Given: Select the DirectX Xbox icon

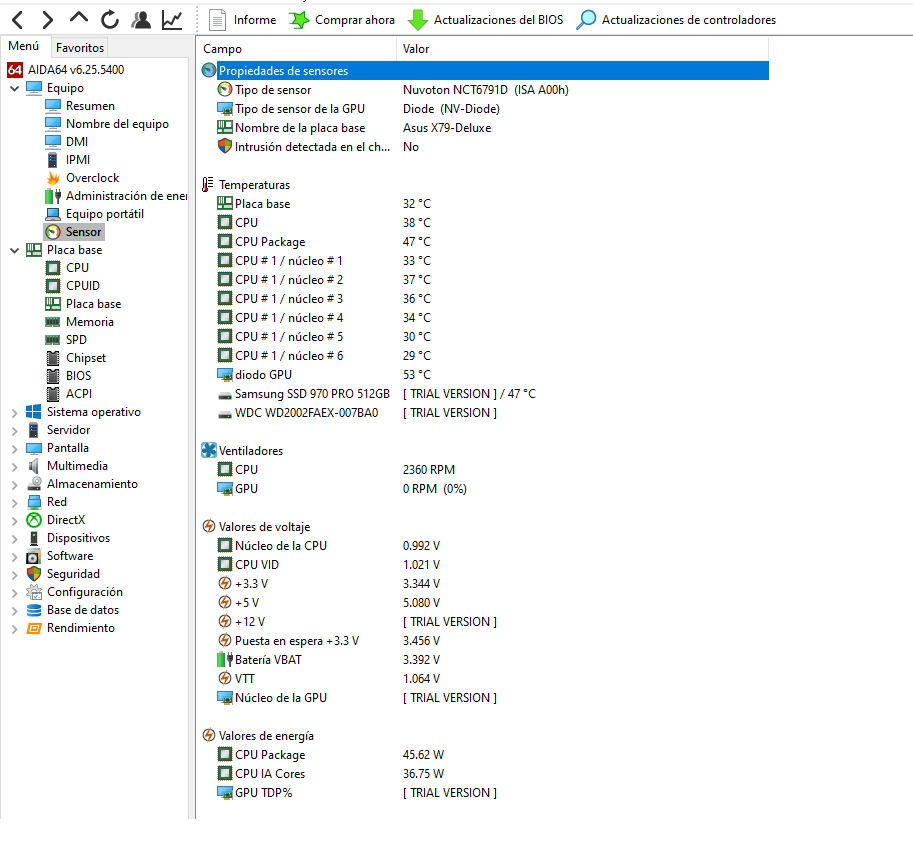Looking at the screenshot, I should click(x=34, y=521).
